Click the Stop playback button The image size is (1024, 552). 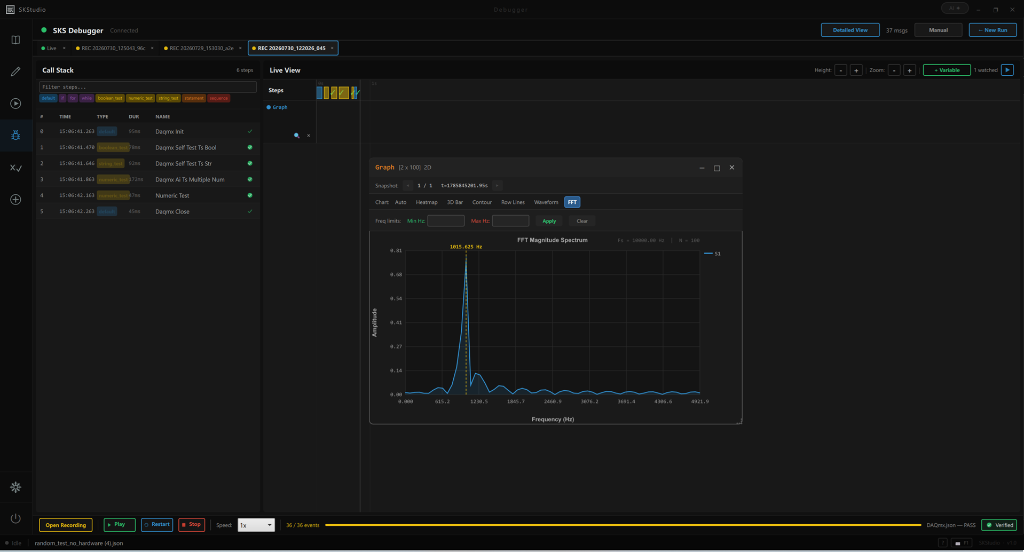click(191, 525)
